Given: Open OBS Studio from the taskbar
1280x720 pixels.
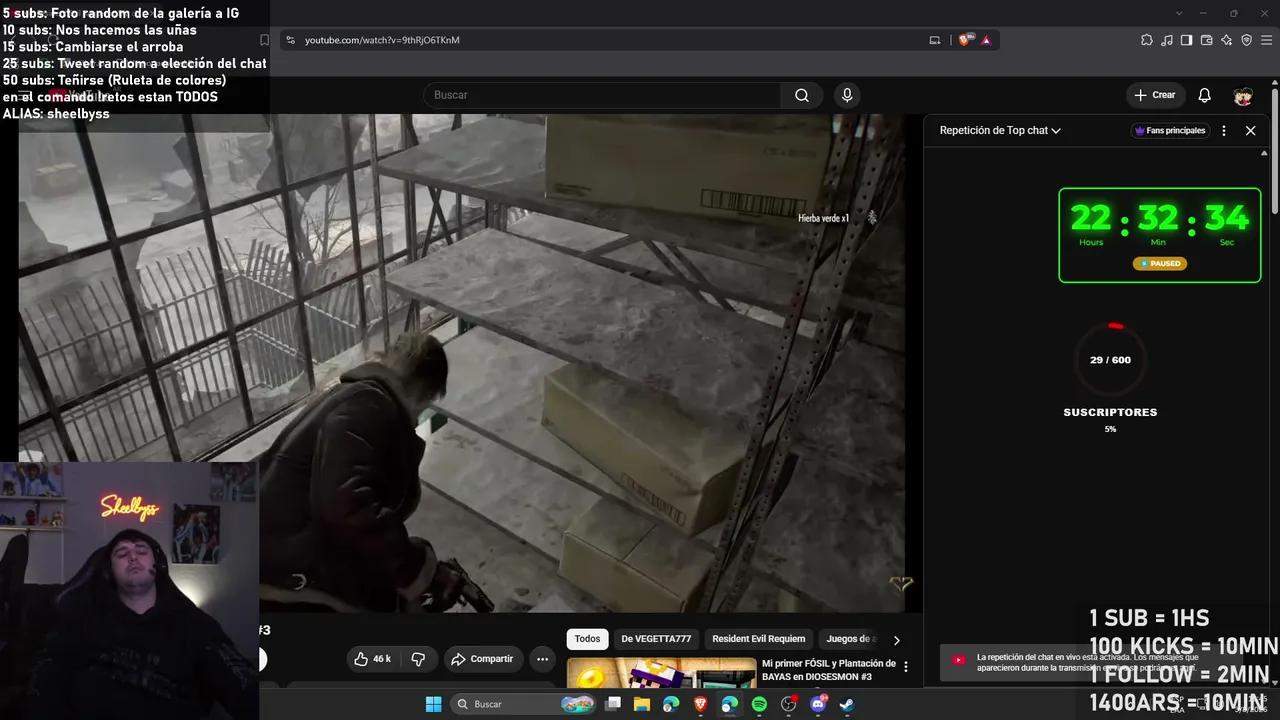Looking at the screenshot, I should pos(789,704).
